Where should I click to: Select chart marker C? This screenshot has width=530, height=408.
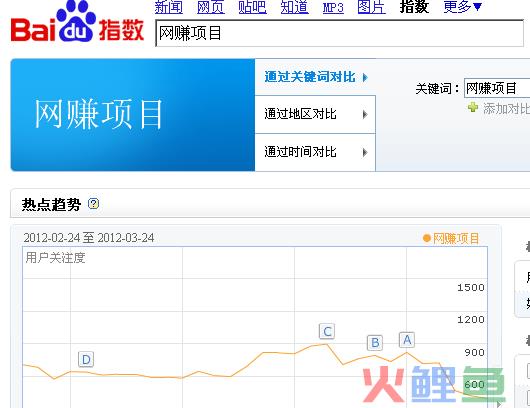(x=327, y=332)
